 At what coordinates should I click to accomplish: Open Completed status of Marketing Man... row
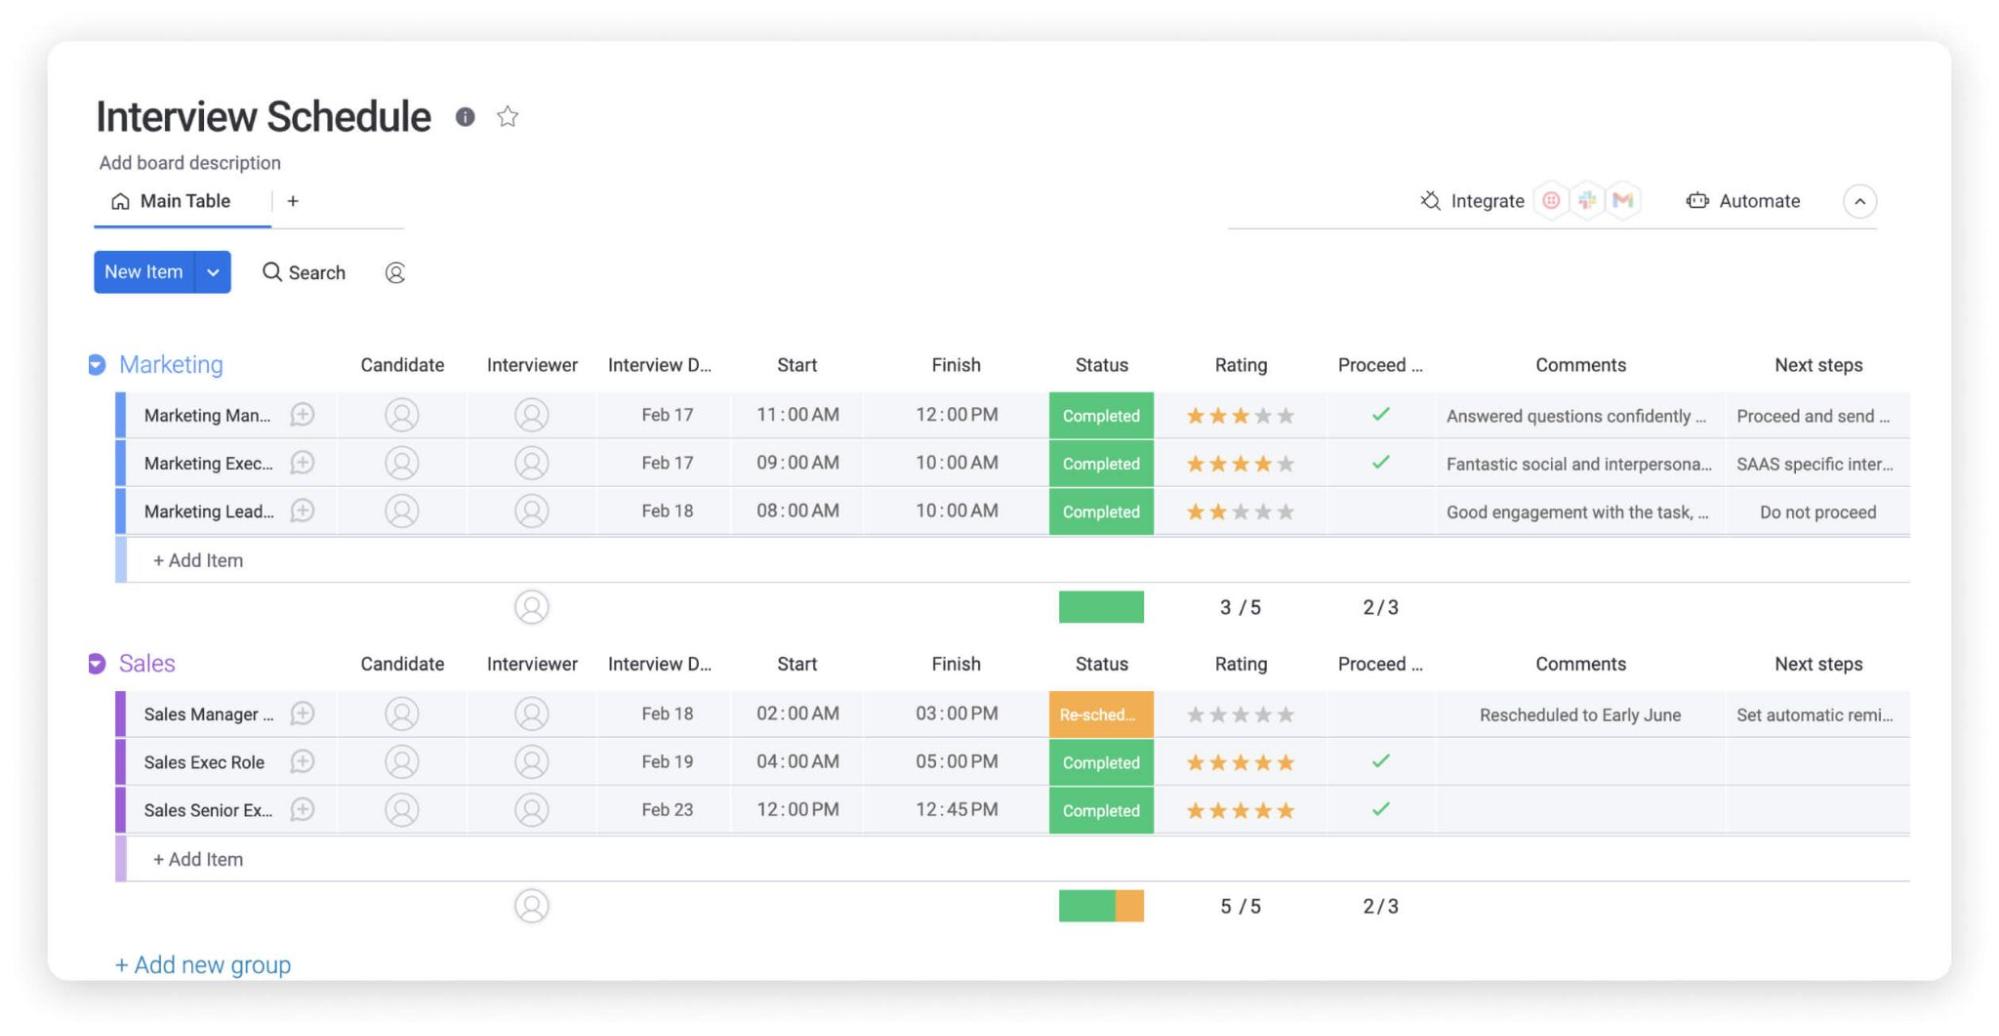1101,415
